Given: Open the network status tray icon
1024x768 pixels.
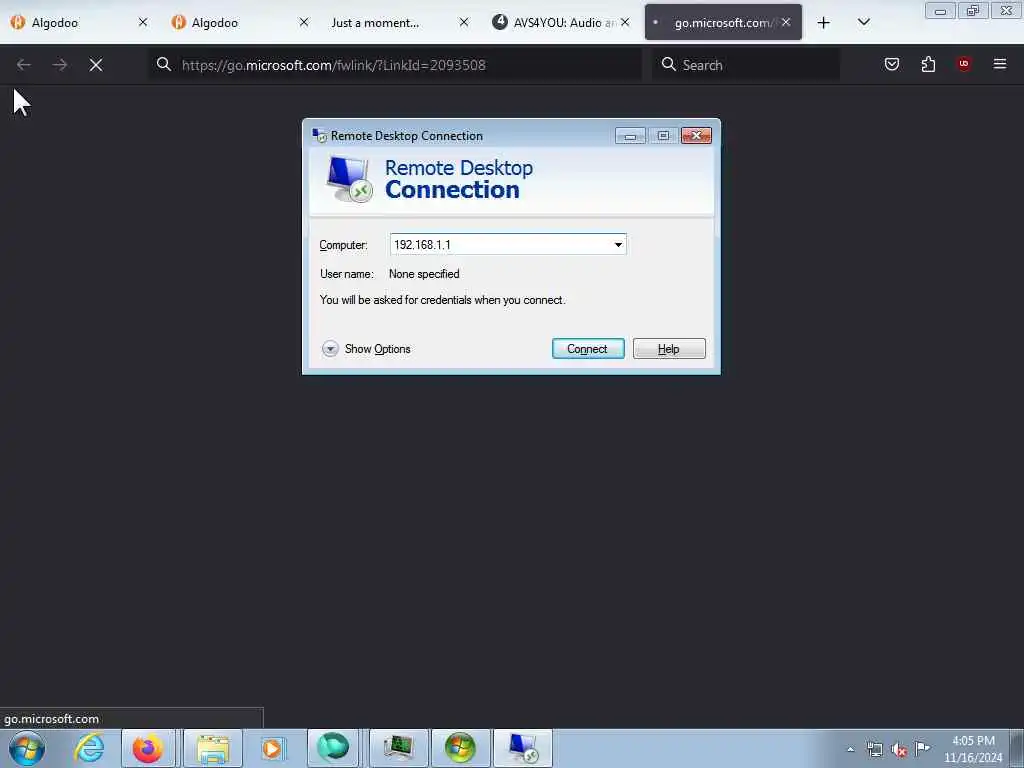Looking at the screenshot, I should pyautogui.click(x=874, y=749).
